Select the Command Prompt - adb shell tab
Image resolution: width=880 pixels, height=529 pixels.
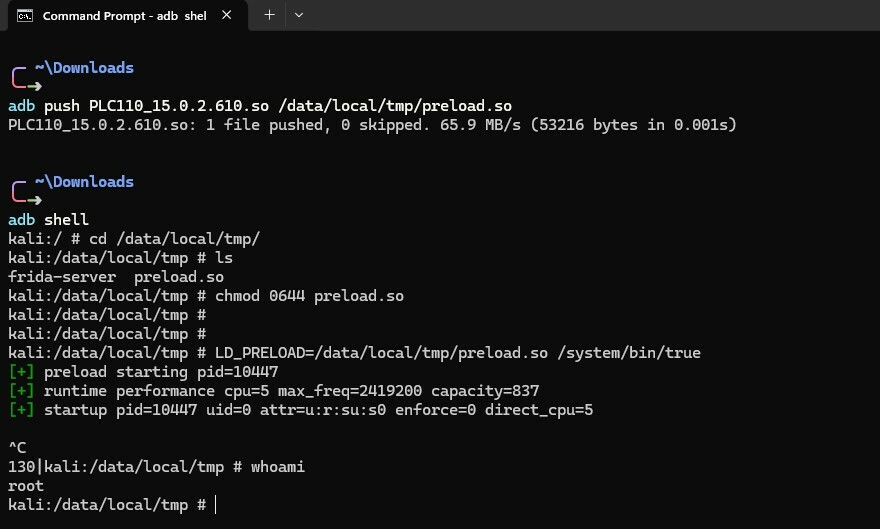click(x=125, y=16)
